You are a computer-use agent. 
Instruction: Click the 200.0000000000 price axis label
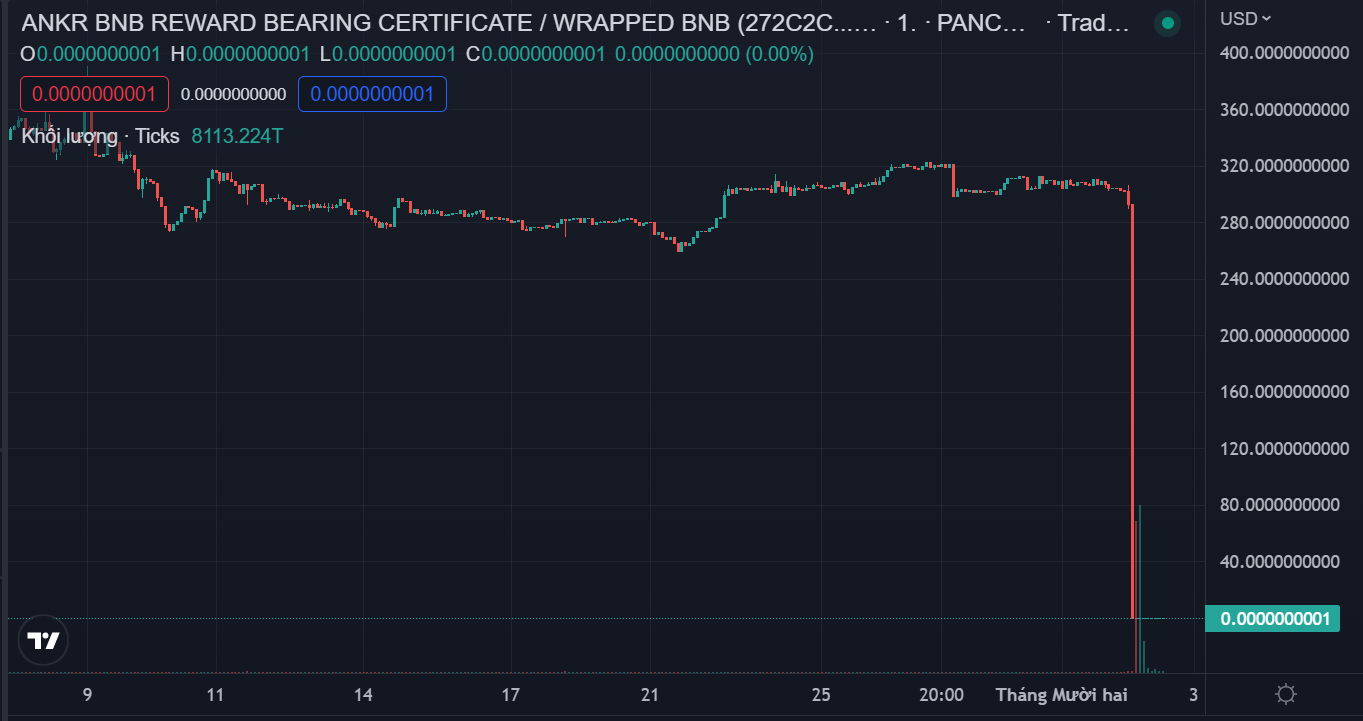click(x=1284, y=335)
